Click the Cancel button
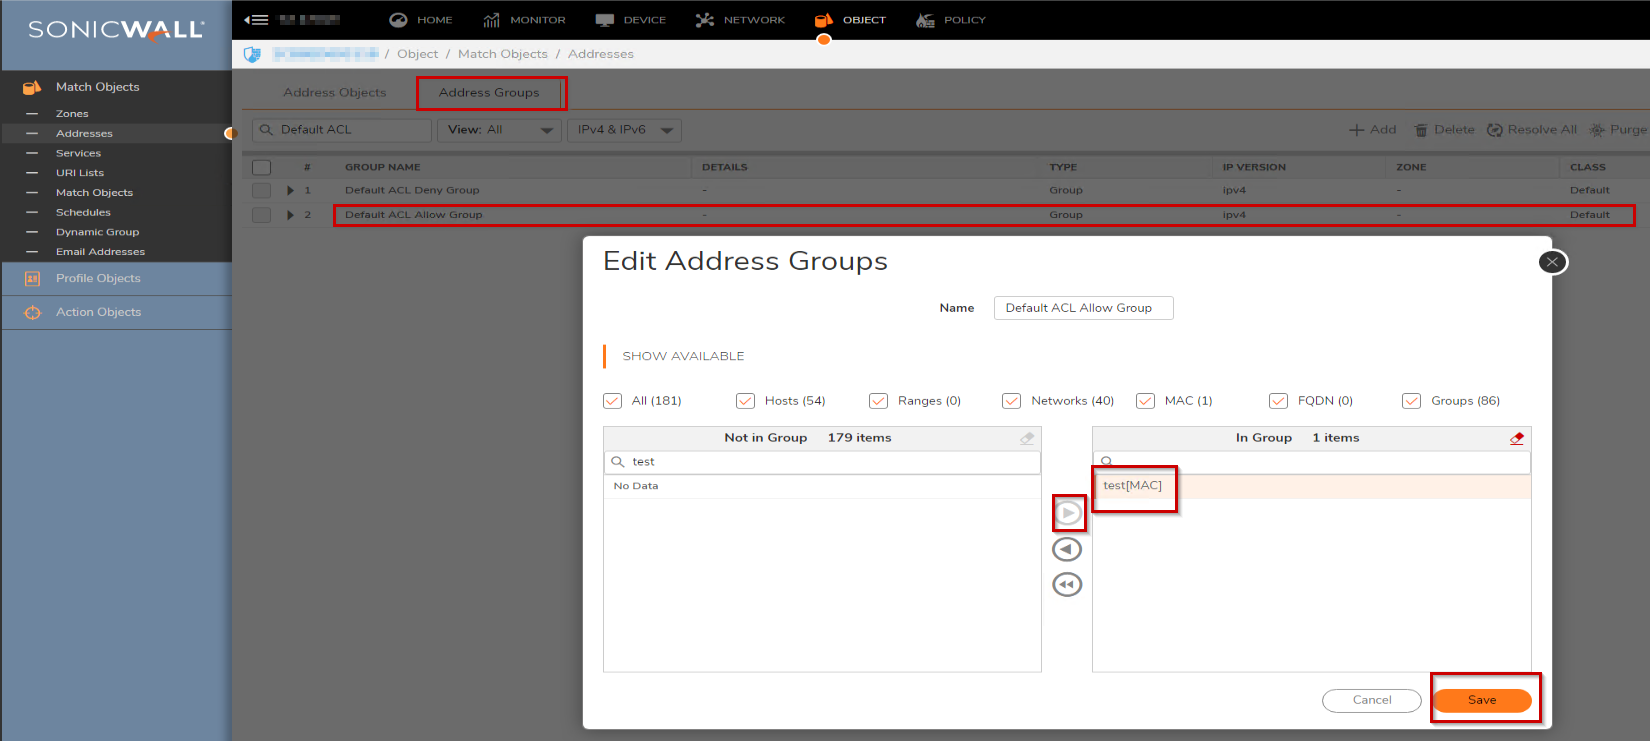Image resolution: width=1650 pixels, height=741 pixels. (1371, 700)
